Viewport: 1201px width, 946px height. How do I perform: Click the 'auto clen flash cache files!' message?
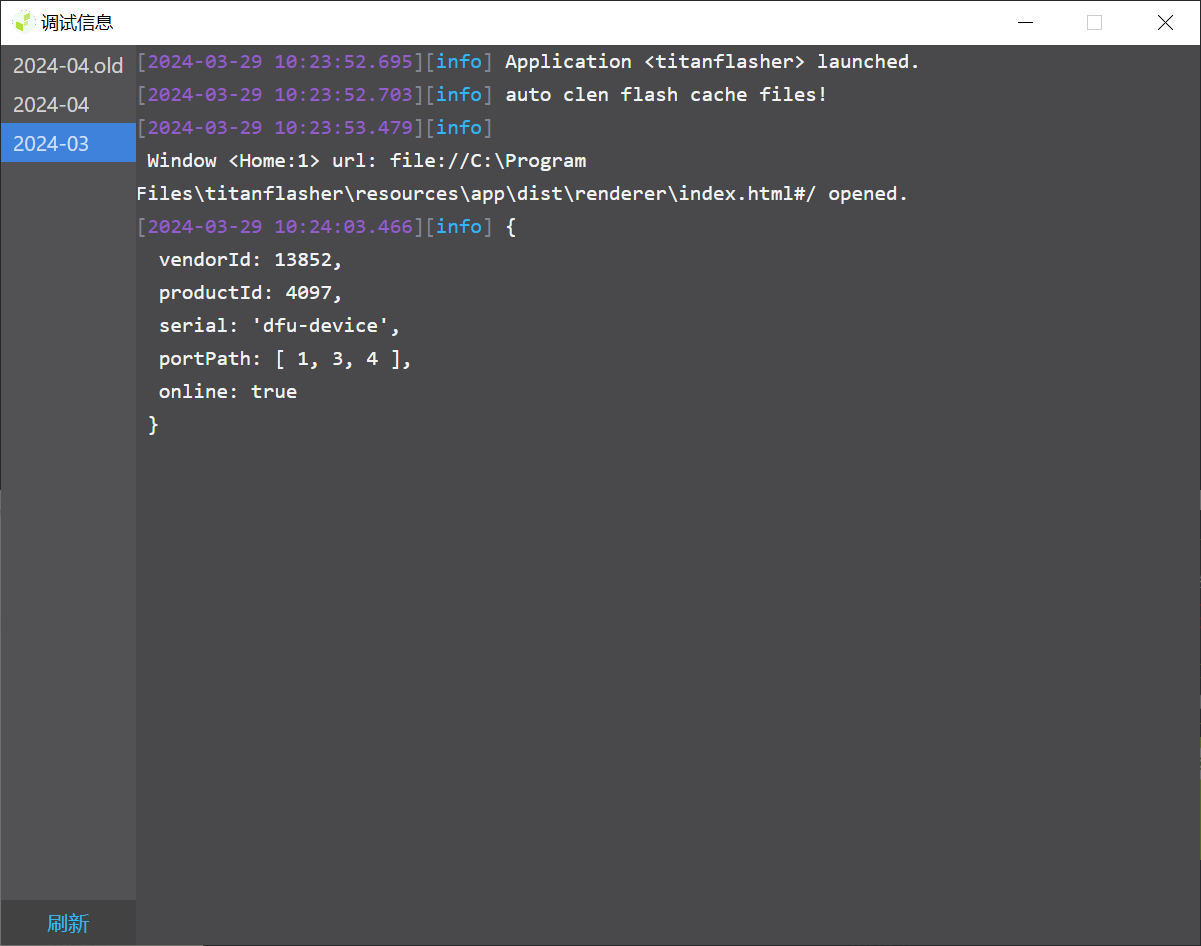tap(666, 95)
